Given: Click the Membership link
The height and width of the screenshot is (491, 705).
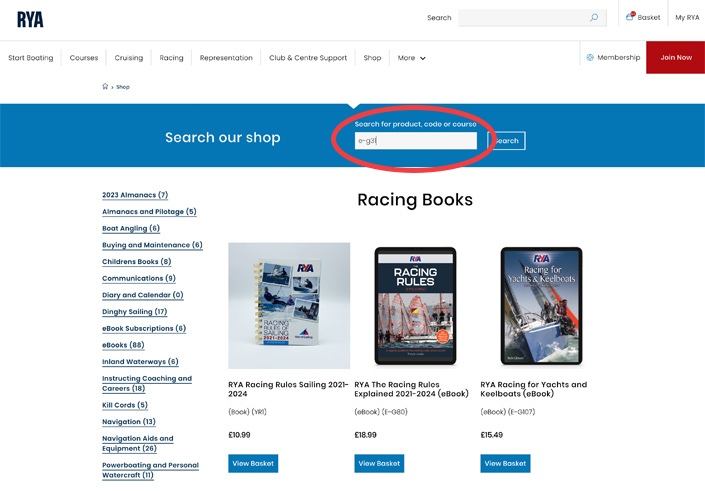Looking at the screenshot, I should [x=613, y=58].
